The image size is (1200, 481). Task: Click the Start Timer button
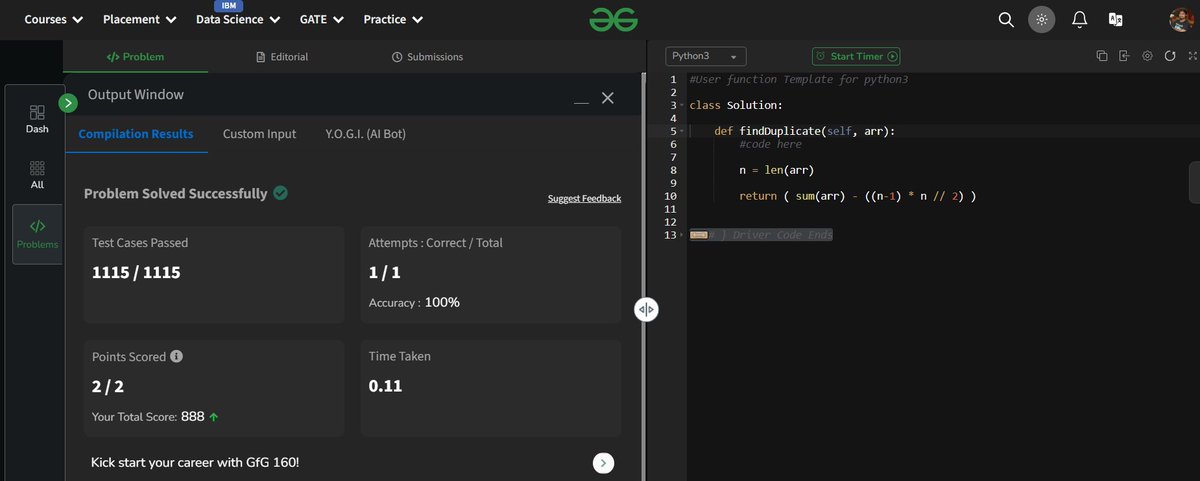tap(857, 57)
